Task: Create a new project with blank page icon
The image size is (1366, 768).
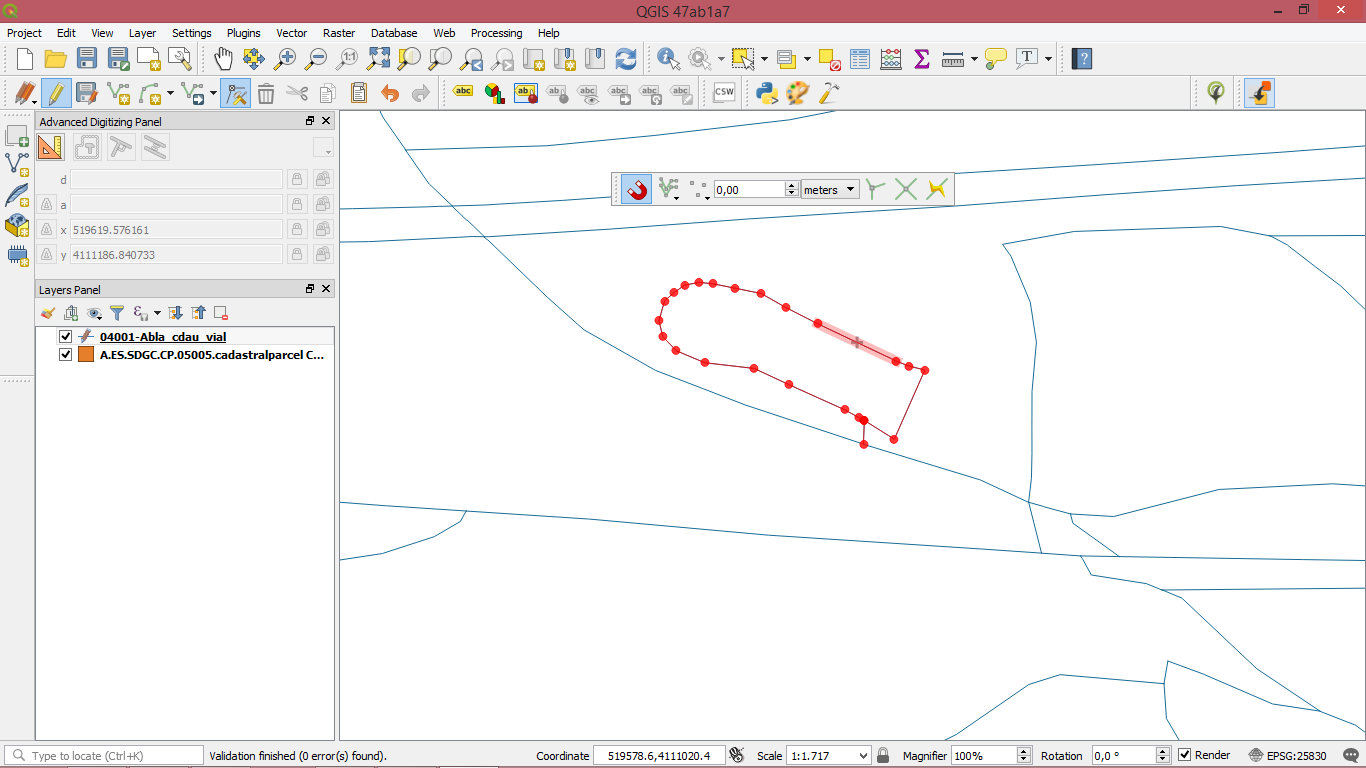Action: click(x=25, y=59)
